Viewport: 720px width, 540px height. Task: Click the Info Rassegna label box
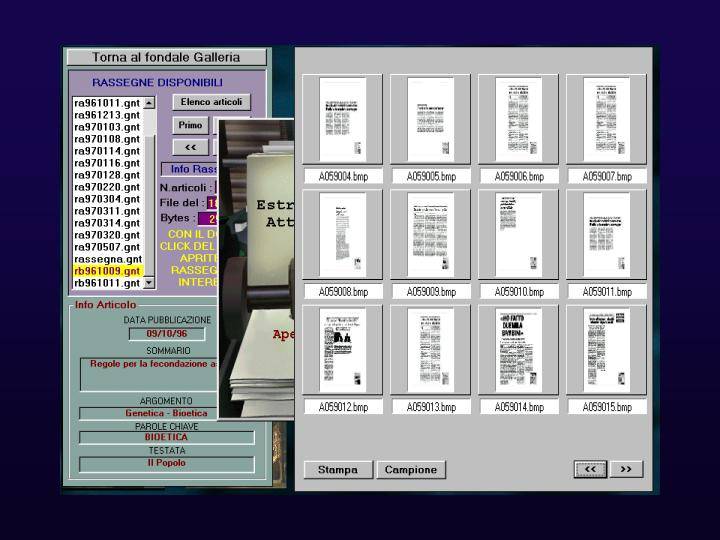pyautogui.click(x=190, y=169)
